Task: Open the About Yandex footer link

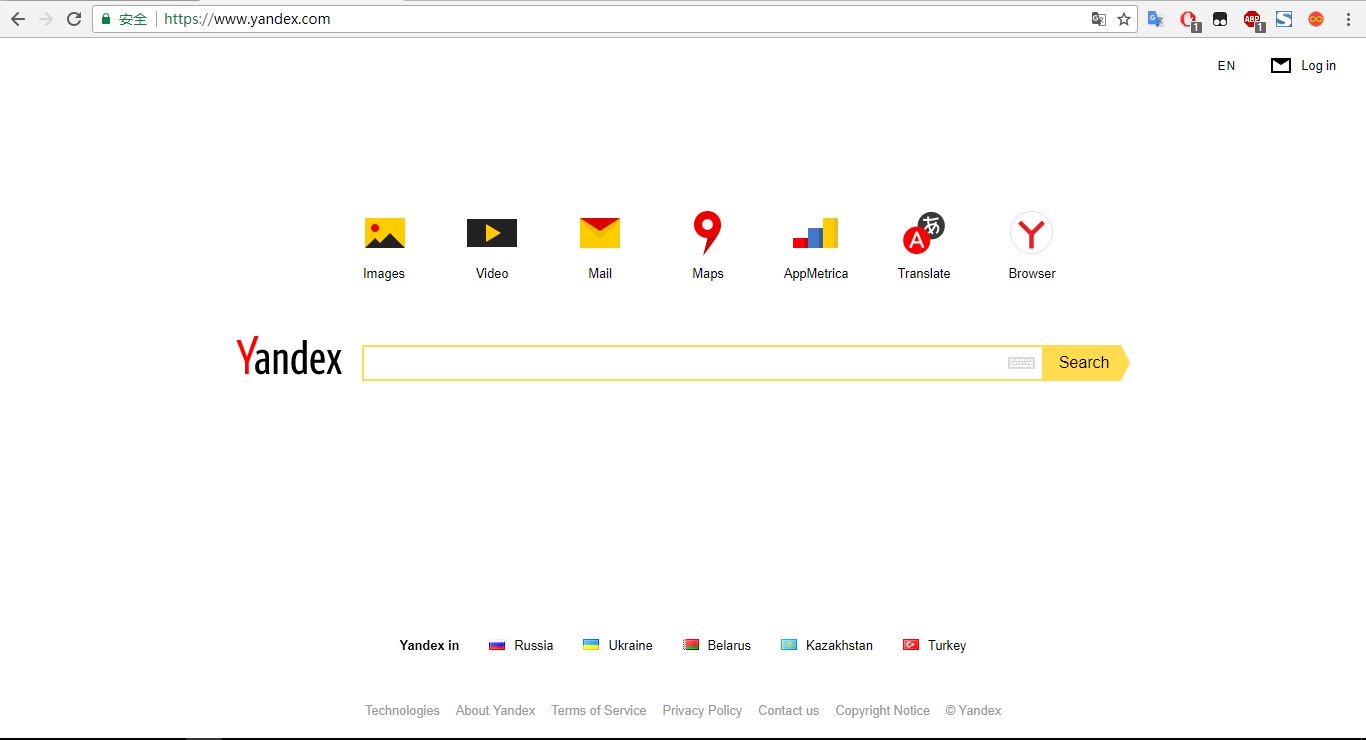Action: pos(495,711)
